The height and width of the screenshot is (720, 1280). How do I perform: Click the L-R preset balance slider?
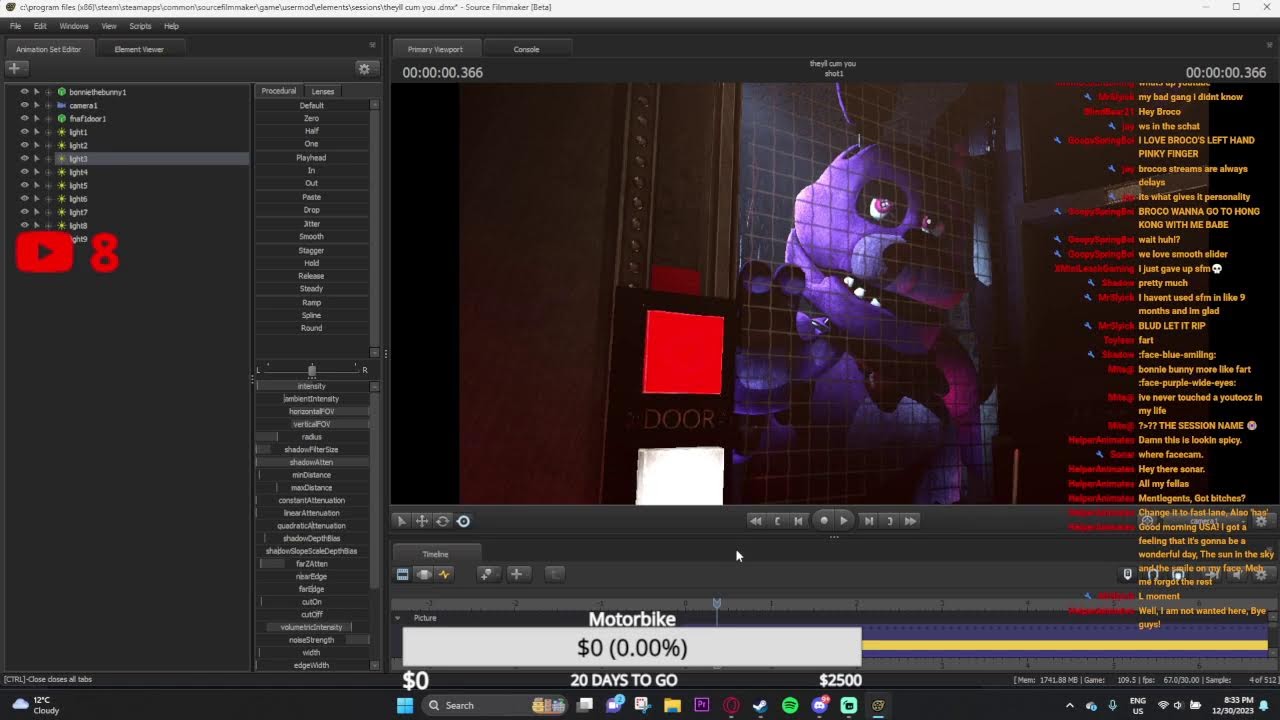tap(311, 370)
